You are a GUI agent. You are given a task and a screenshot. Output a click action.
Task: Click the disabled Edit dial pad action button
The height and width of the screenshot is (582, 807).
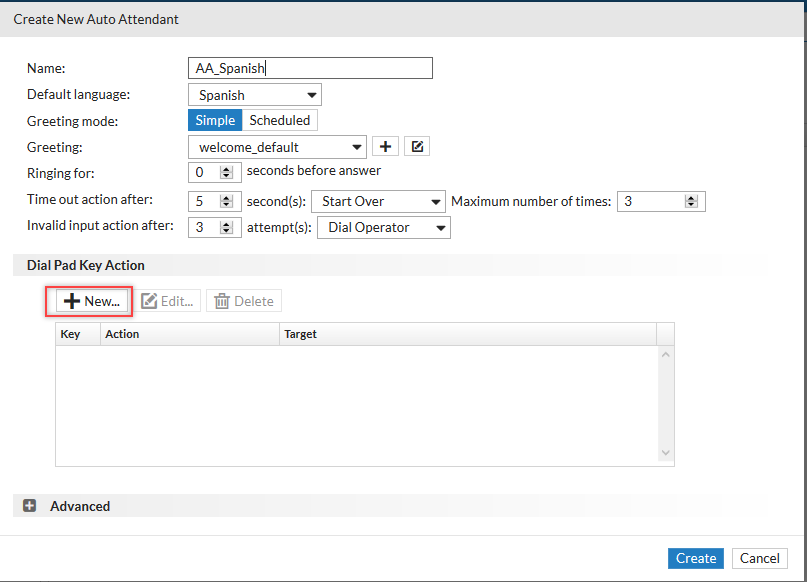tap(167, 301)
